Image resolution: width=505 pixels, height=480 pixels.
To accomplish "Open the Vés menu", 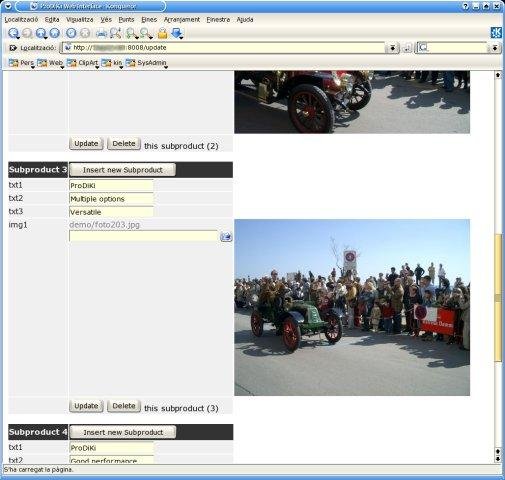I will 106,20.
